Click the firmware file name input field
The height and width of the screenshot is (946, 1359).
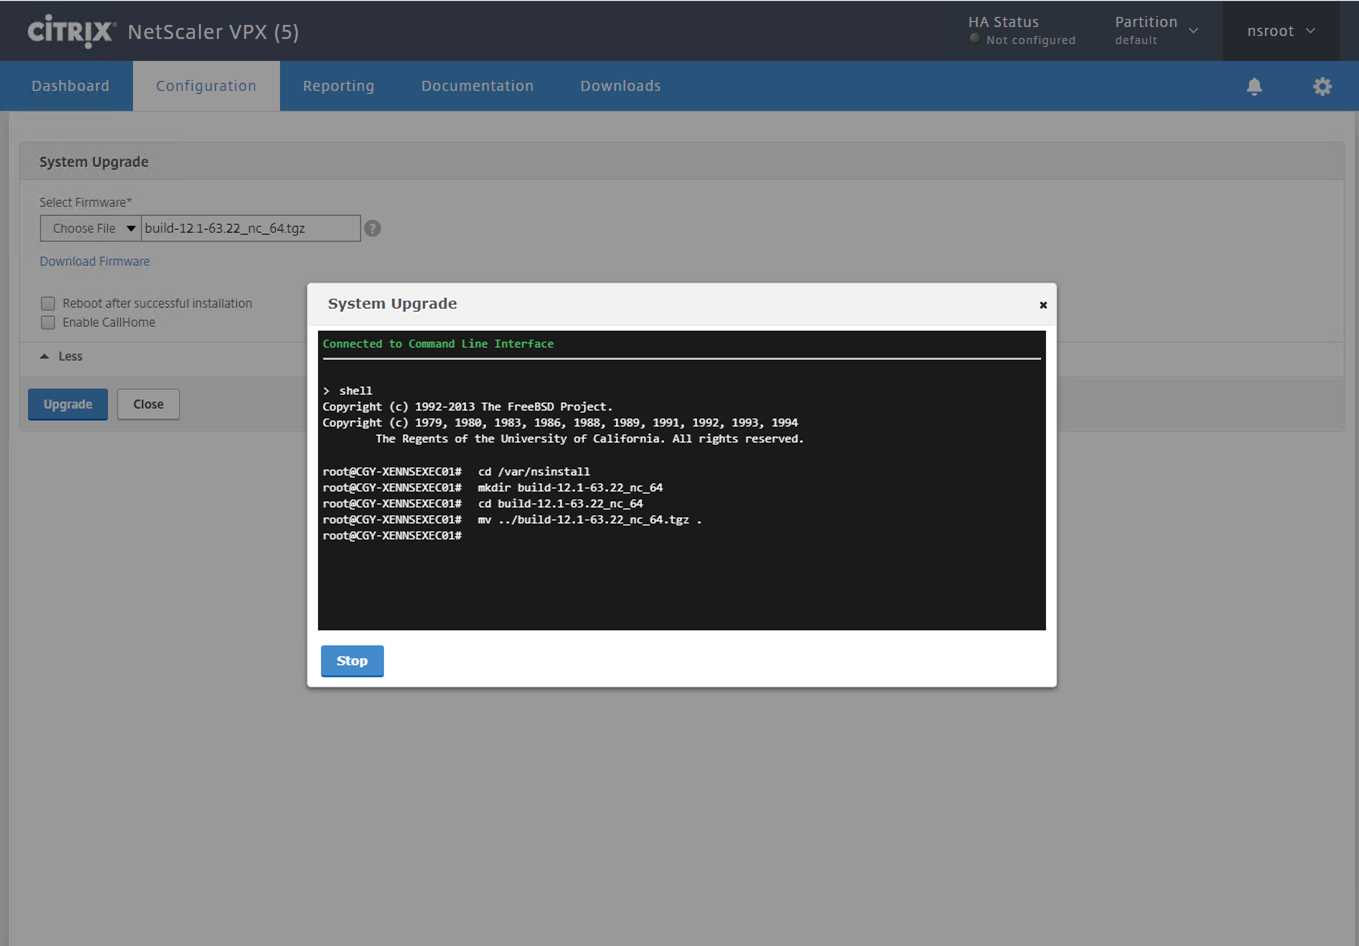pyautogui.click(x=250, y=228)
